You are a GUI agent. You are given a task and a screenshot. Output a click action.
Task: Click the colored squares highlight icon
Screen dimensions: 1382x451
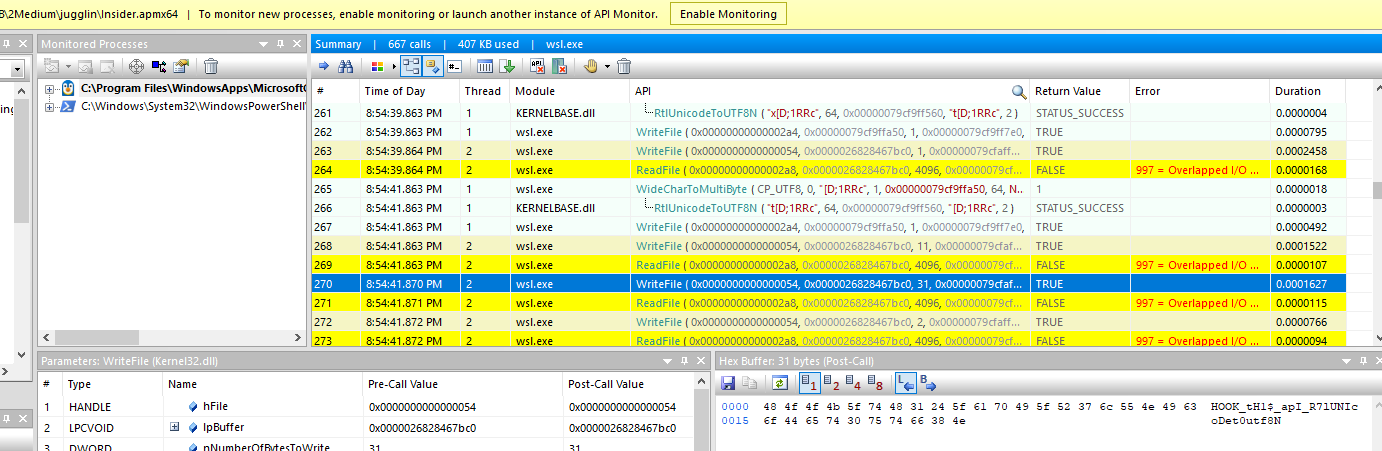click(376, 66)
